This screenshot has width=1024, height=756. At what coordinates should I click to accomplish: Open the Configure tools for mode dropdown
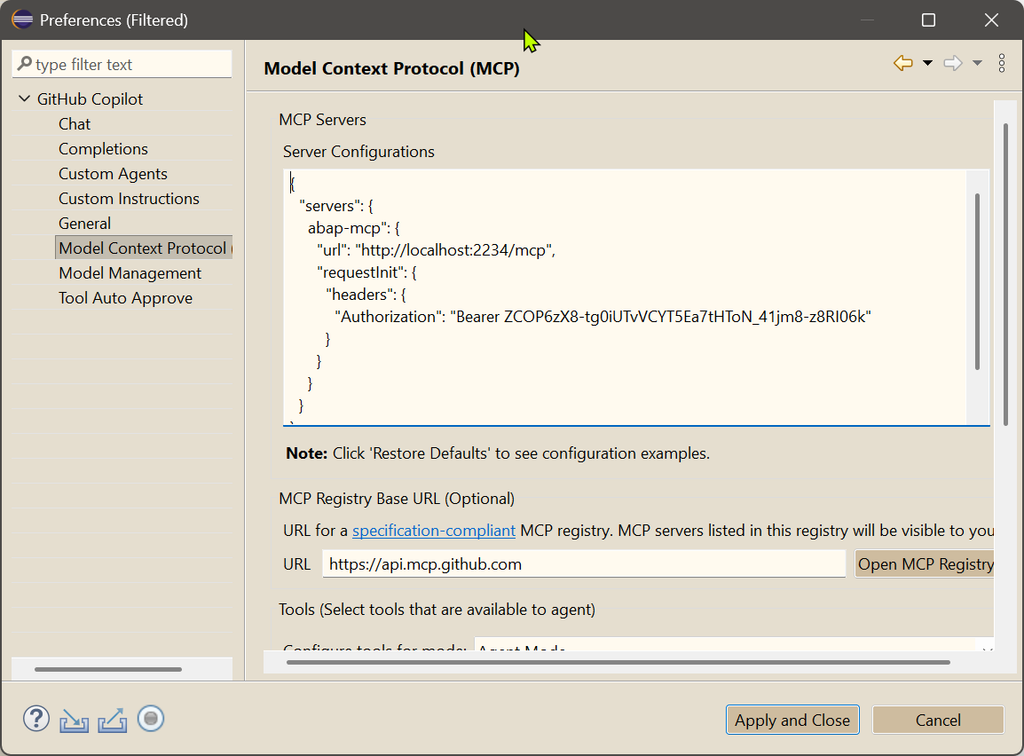pyautogui.click(x=733, y=646)
